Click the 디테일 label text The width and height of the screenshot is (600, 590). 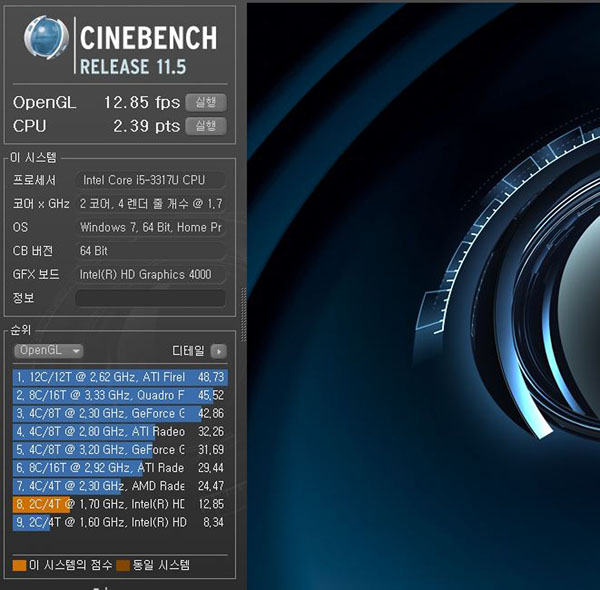[188, 351]
